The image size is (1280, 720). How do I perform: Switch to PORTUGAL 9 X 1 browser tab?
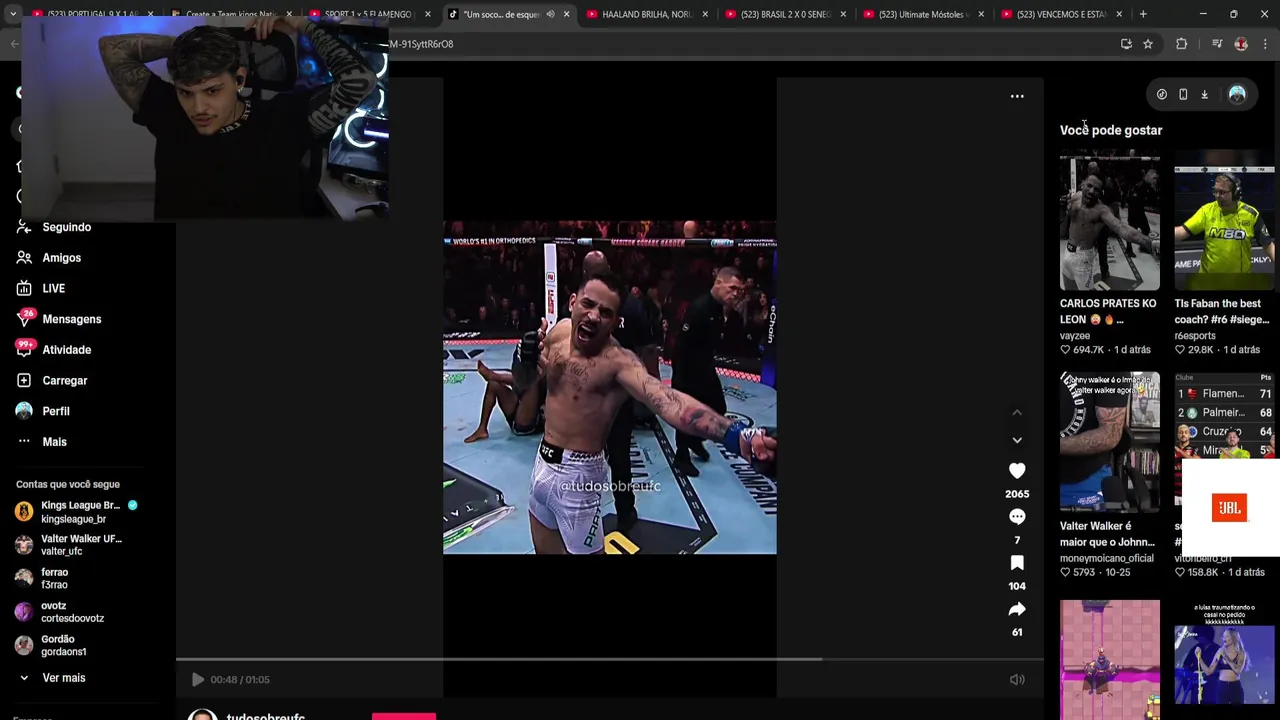(93, 15)
